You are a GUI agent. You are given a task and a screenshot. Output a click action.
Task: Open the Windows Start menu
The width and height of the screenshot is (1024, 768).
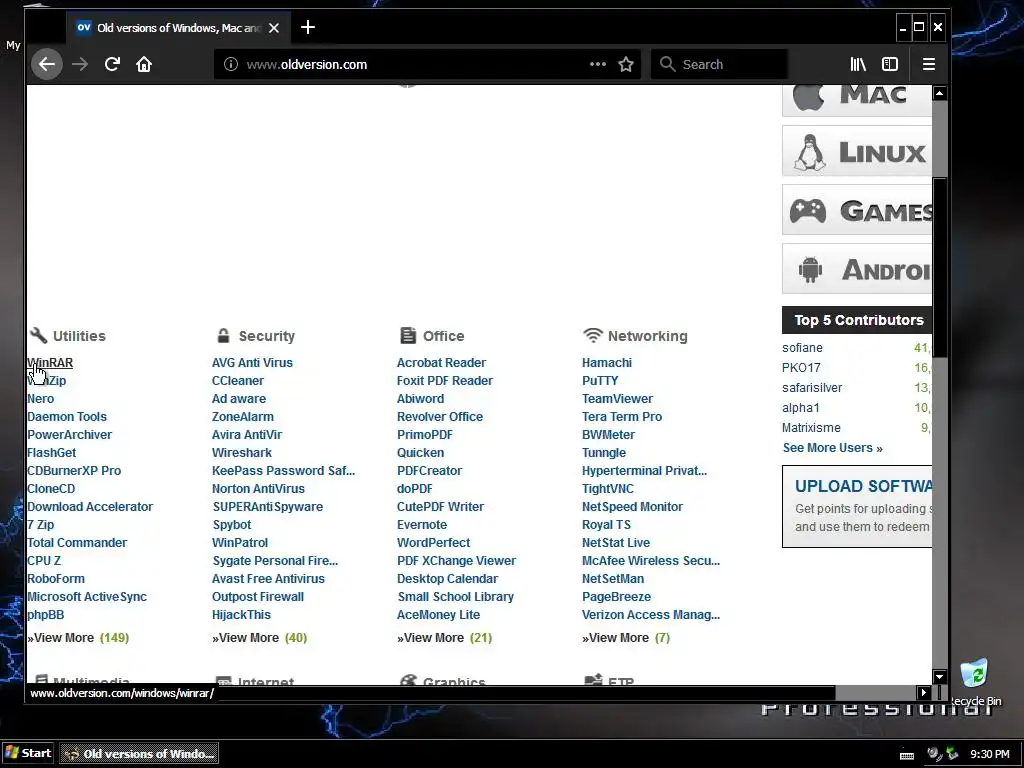[x=29, y=753]
